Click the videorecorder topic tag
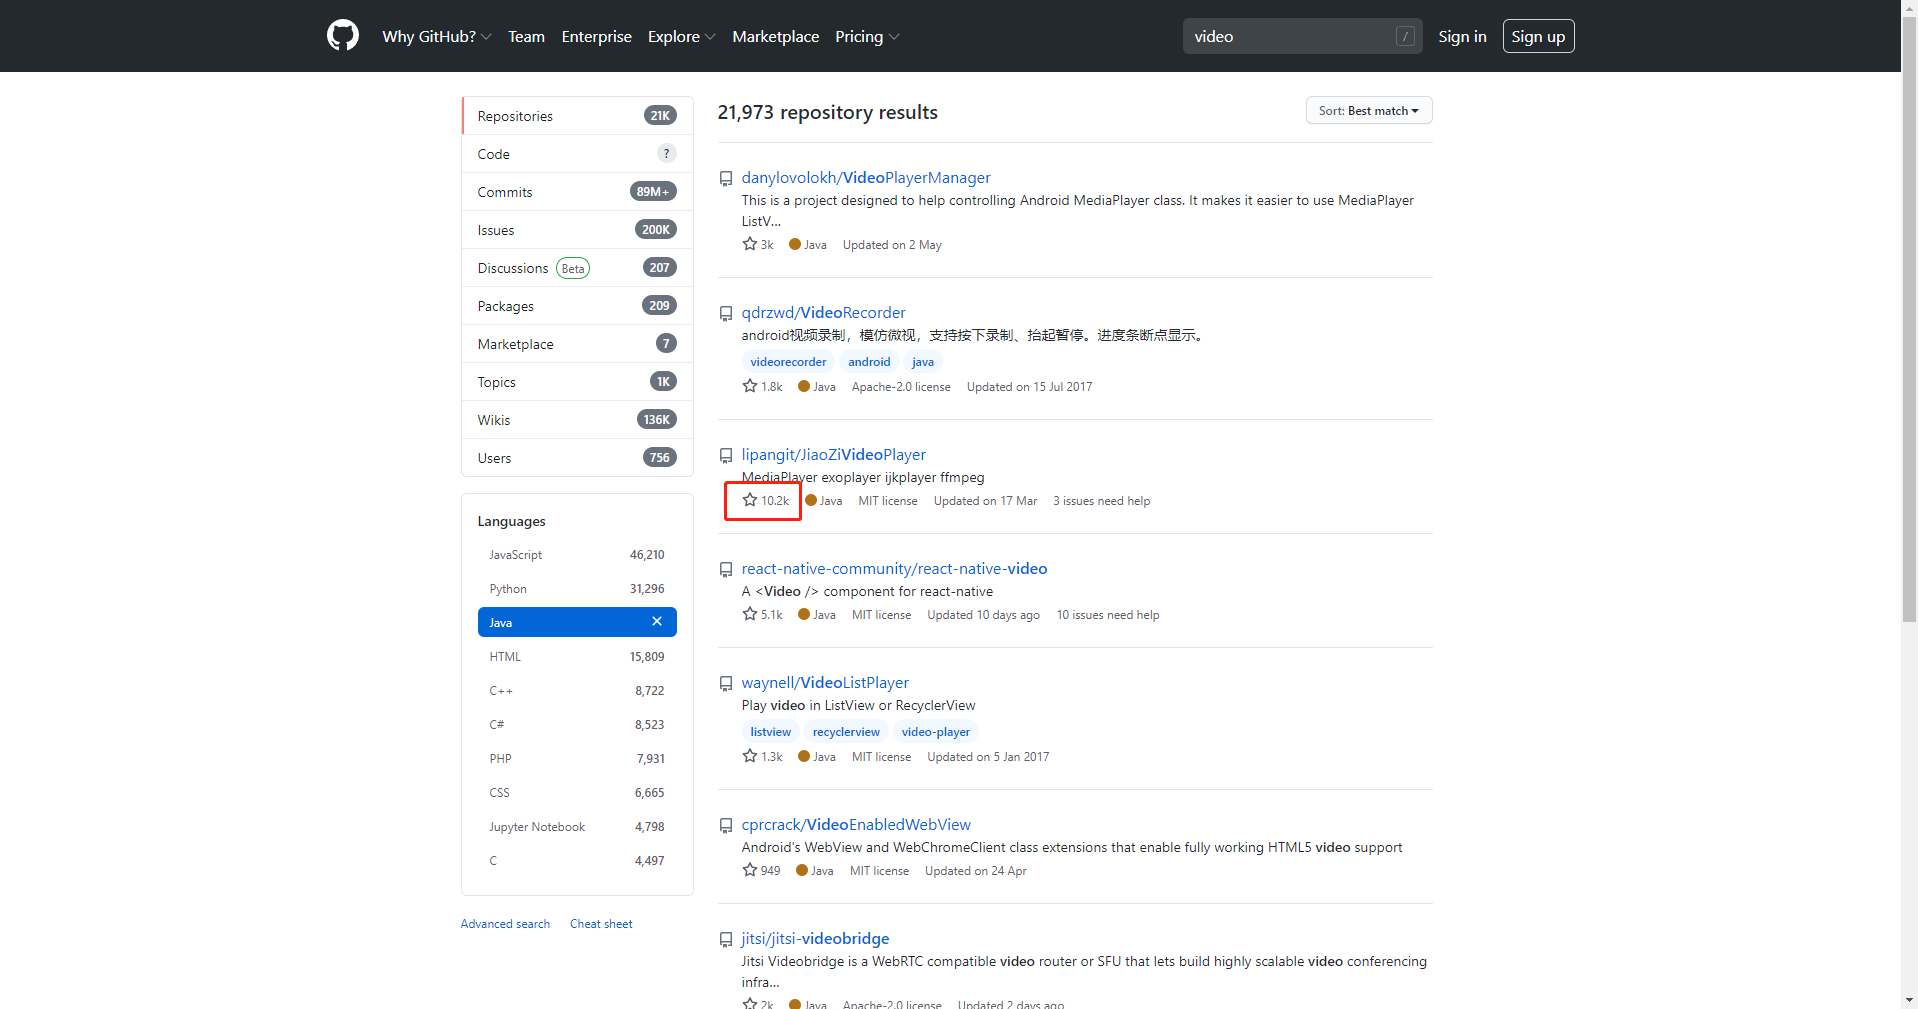This screenshot has width=1918, height=1009. click(x=788, y=362)
